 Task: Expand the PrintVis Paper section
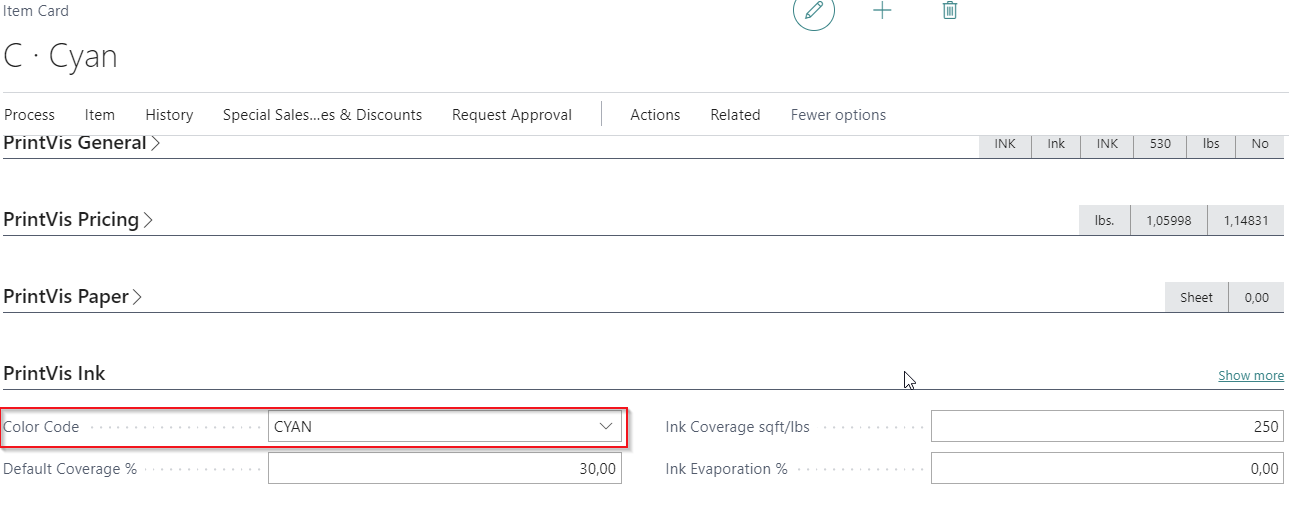coord(72,297)
